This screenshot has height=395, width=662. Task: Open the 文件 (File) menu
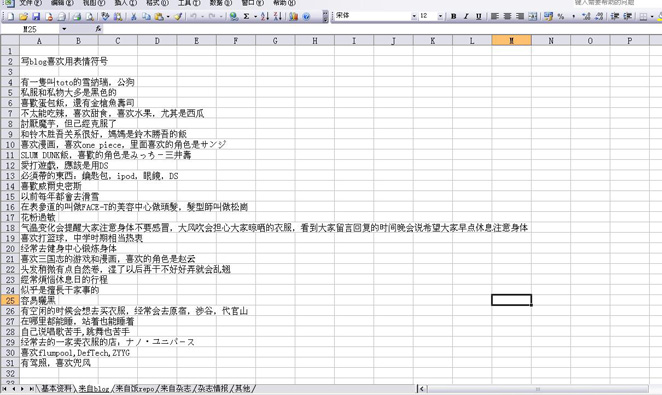click(30, 3)
